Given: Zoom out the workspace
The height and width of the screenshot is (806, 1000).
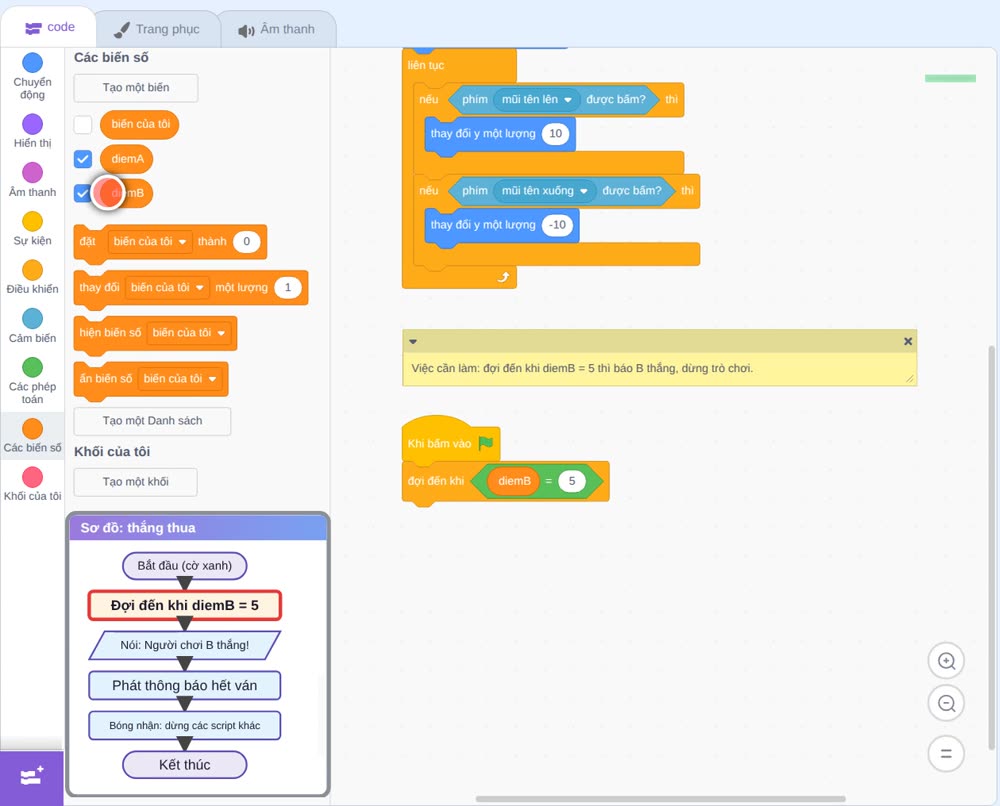Looking at the screenshot, I should 946,703.
